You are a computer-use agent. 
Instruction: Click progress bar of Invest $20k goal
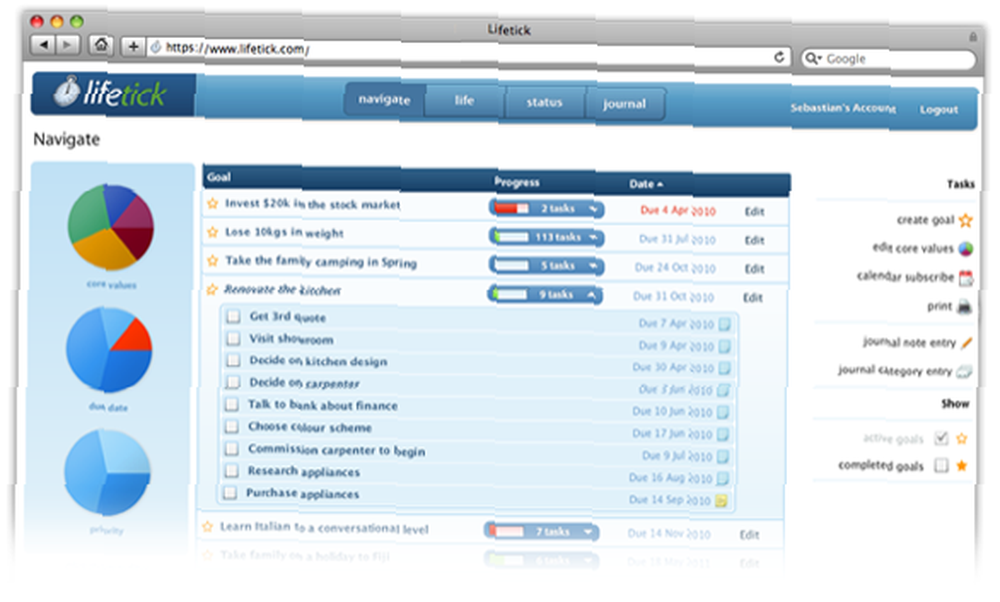(512, 209)
